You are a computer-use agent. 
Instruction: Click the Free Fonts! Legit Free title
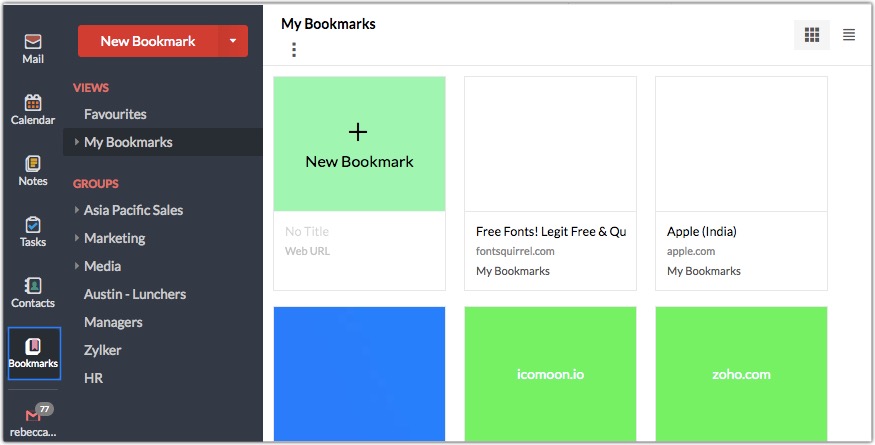551,231
